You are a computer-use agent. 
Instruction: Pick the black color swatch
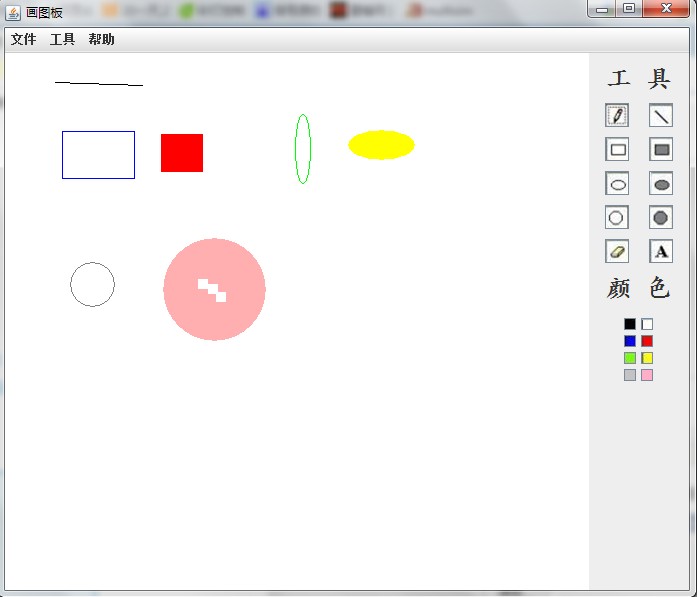tap(630, 324)
